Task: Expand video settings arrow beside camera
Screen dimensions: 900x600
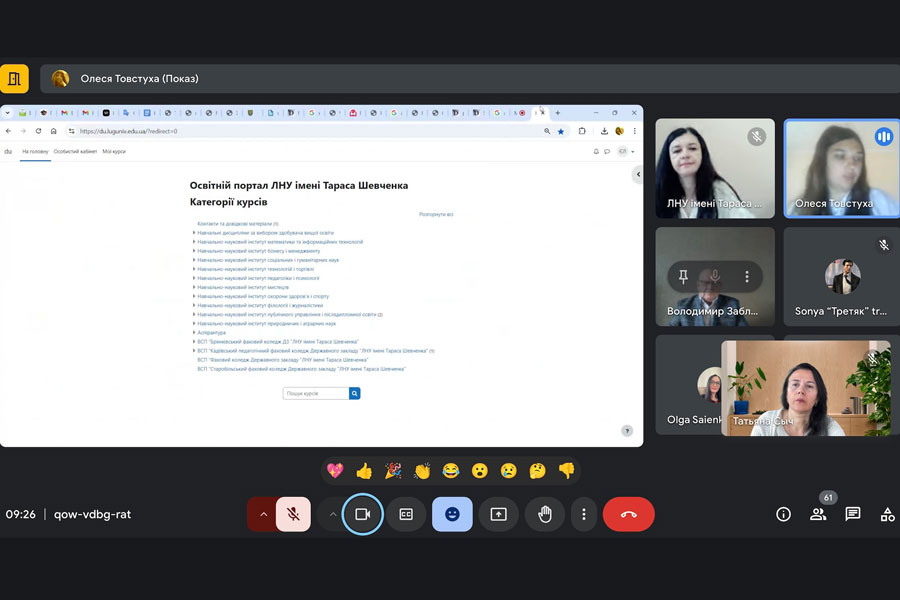Action: 332,514
